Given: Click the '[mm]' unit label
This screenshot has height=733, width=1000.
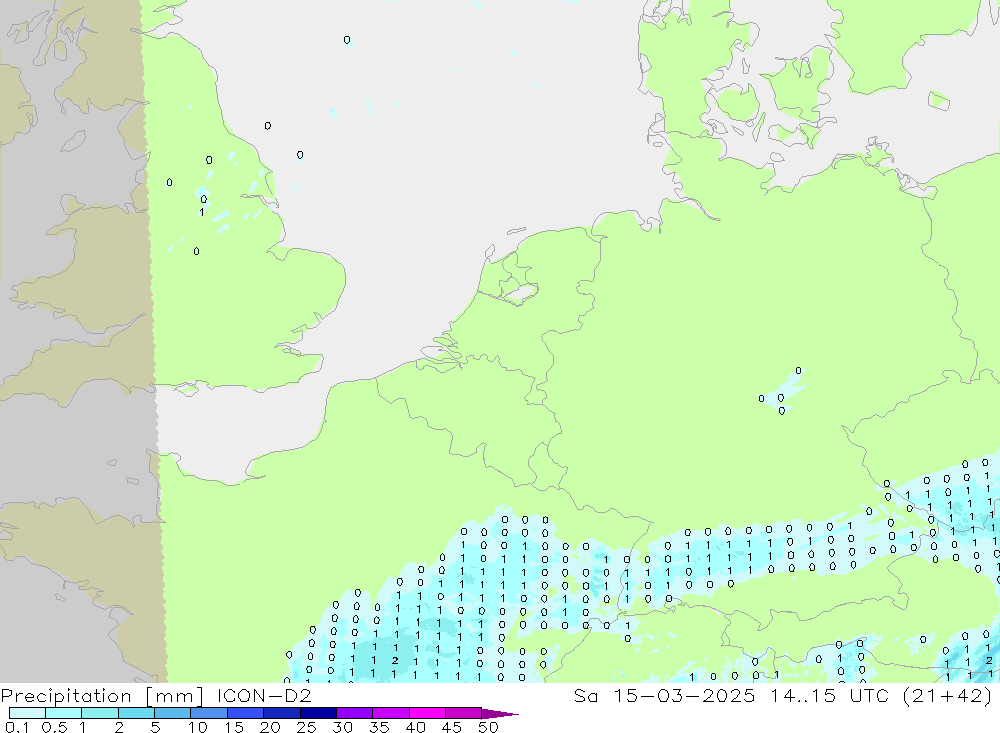Looking at the screenshot, I should coord(174,695).
